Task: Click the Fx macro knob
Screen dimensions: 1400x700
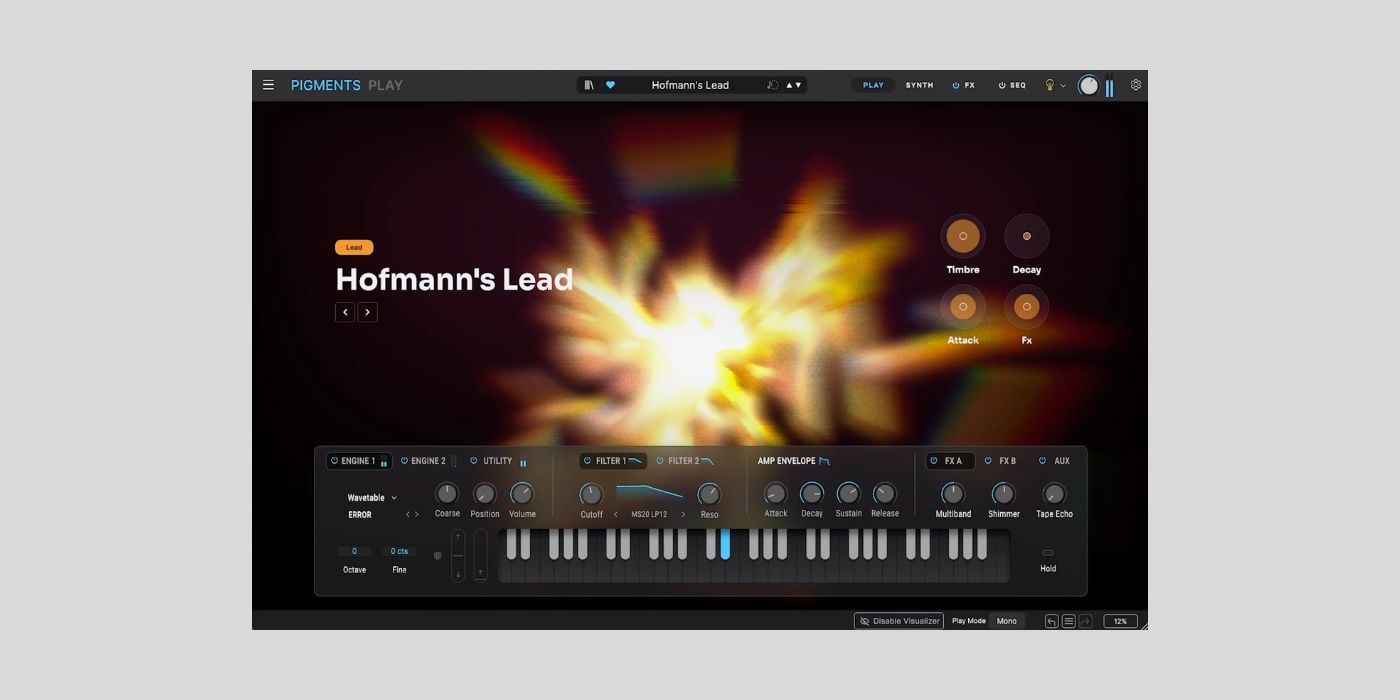Action: (1026, 307)
